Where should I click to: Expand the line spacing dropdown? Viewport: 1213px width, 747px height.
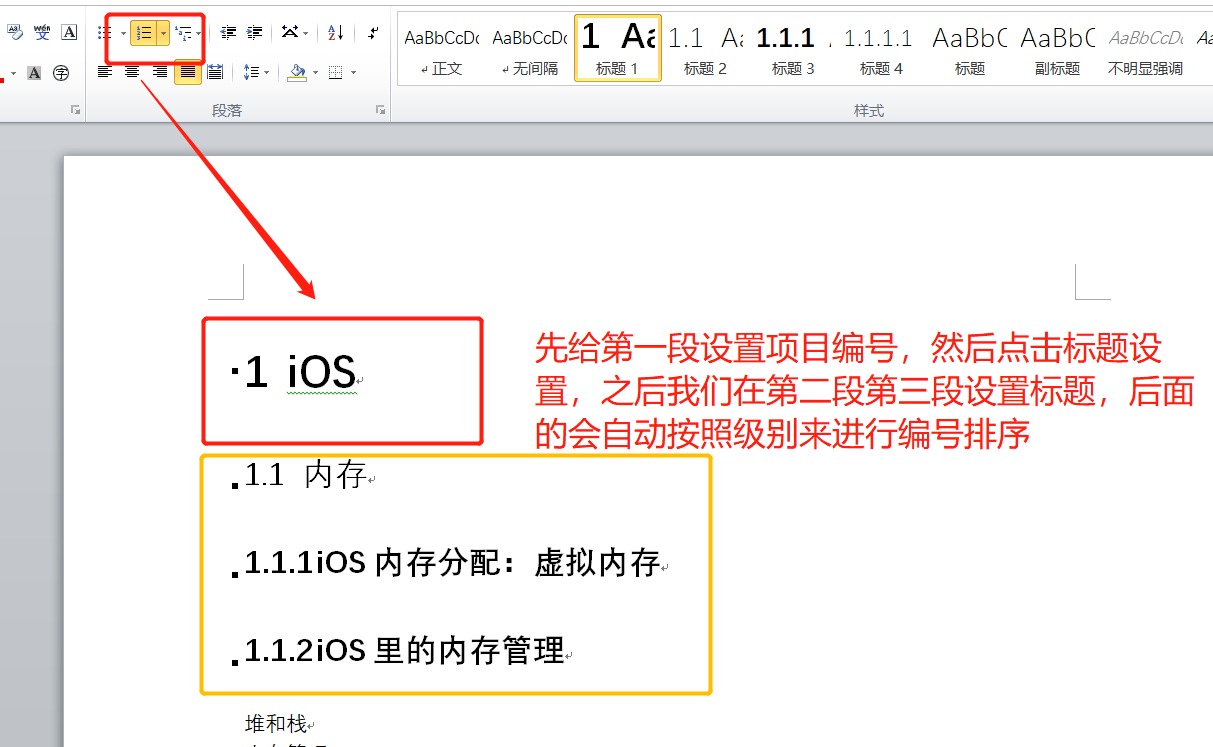[266, 72]
